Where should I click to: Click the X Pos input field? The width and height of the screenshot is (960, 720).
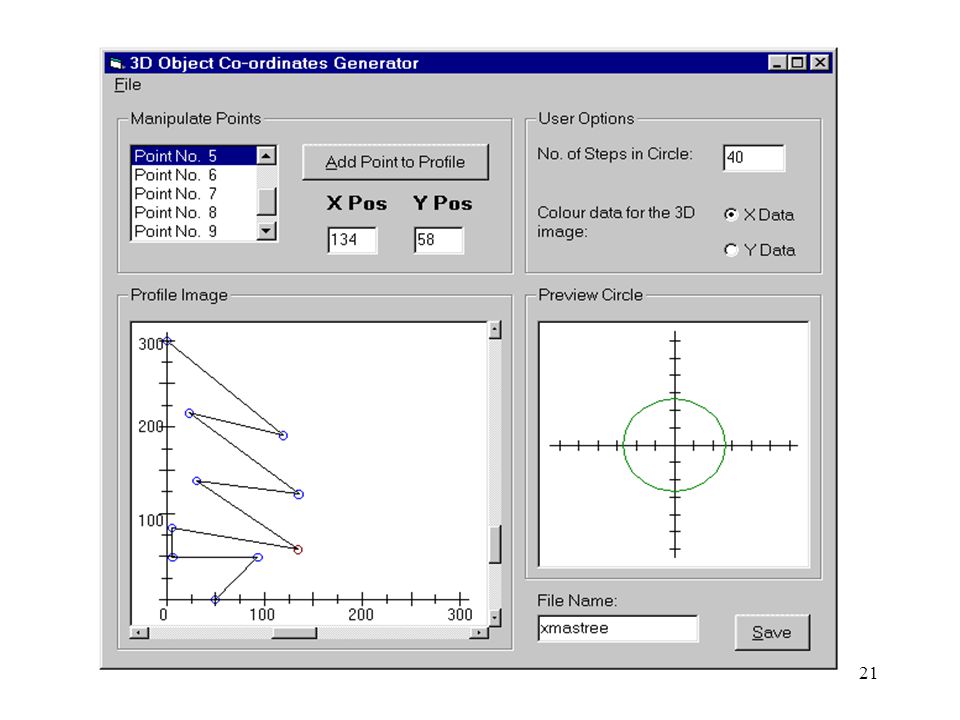[353, 240]
